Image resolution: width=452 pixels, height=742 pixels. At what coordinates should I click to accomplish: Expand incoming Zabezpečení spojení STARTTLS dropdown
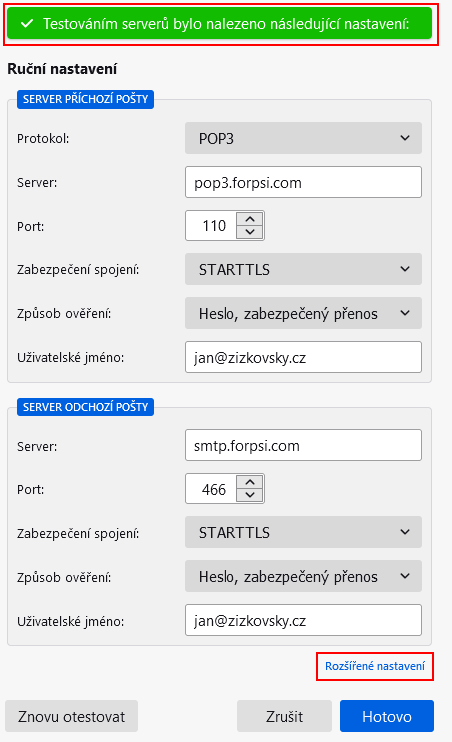(x=303, y=269)
